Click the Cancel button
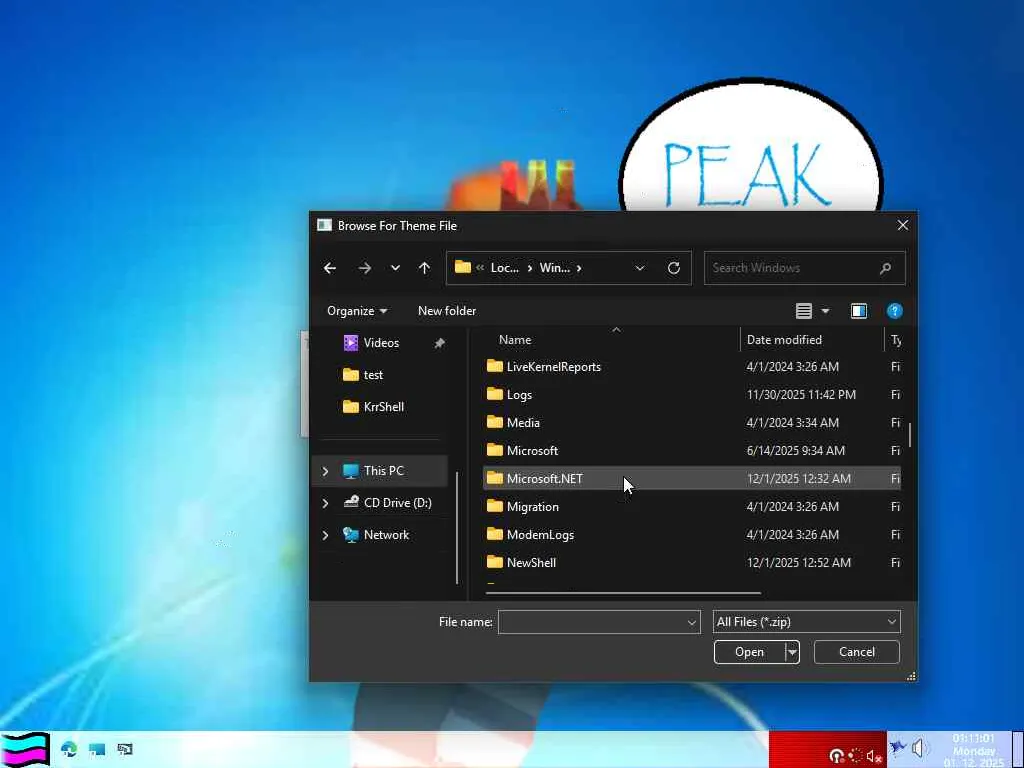This screenshot has height=768, width=1024. click(856, 652)
